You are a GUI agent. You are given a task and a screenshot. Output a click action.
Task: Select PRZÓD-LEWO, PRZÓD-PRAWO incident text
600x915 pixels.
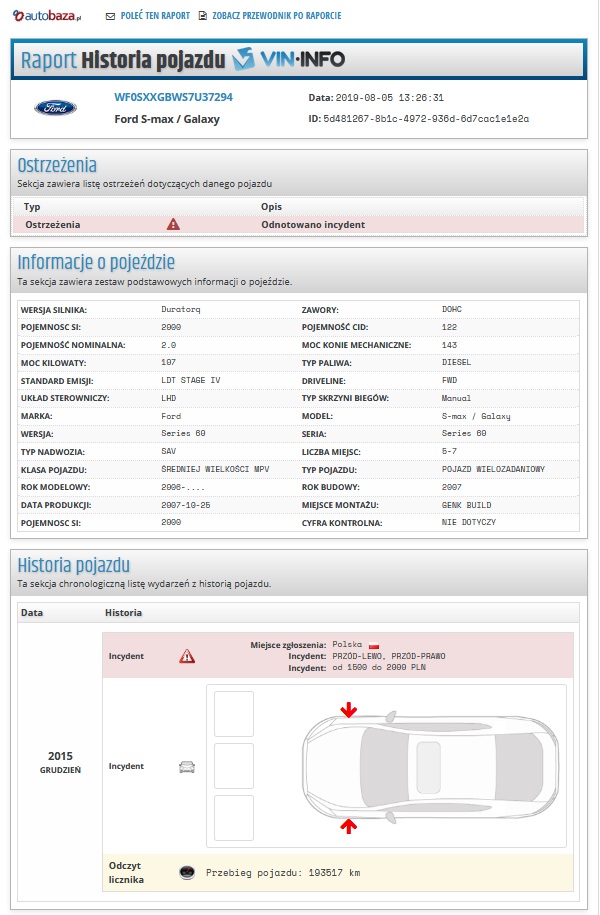[x=389, y=656]
